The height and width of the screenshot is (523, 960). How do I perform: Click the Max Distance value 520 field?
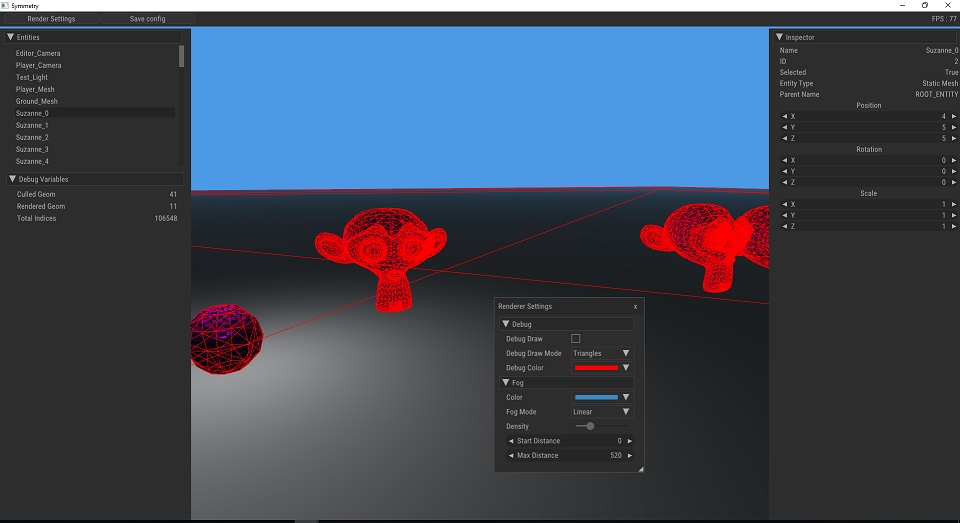click(x=570, y=456)
